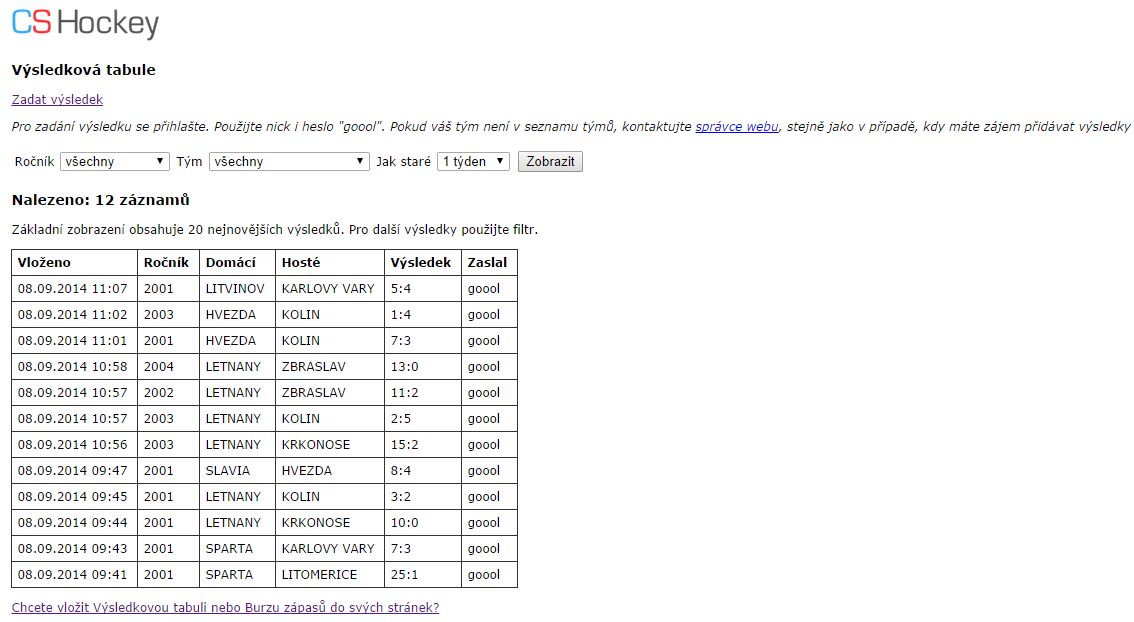Viewport: 1134px width, 622px height.
Task: Click the result 3:2
Action: click(x=401, y=497)
